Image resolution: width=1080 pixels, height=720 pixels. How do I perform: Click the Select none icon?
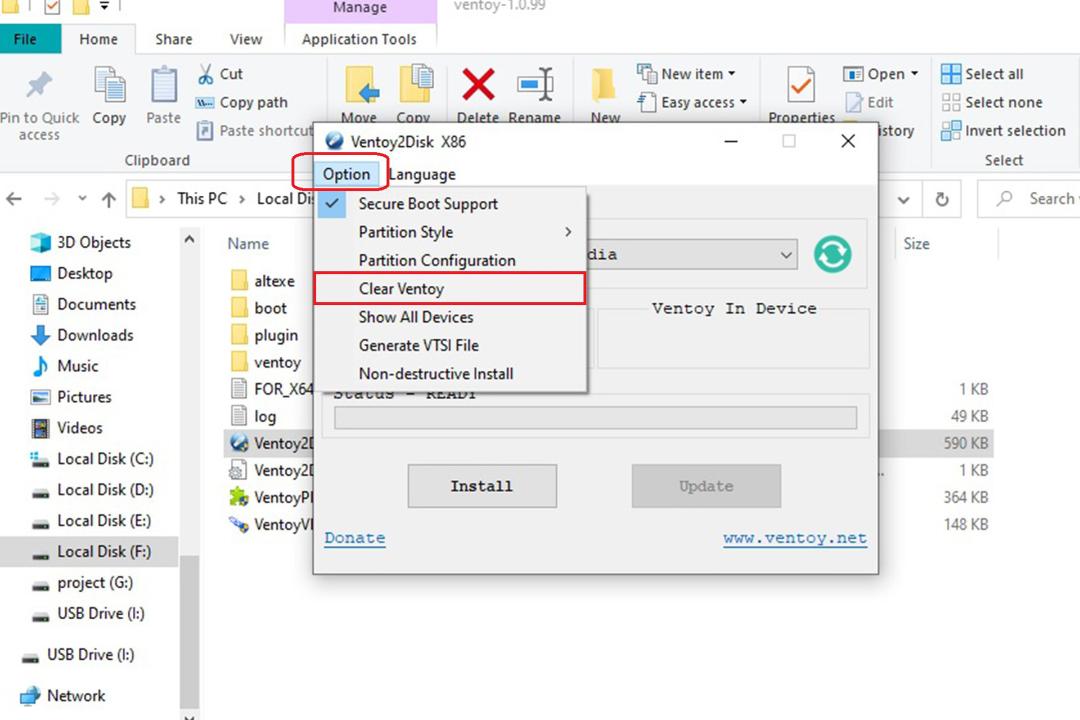(951, 103)
